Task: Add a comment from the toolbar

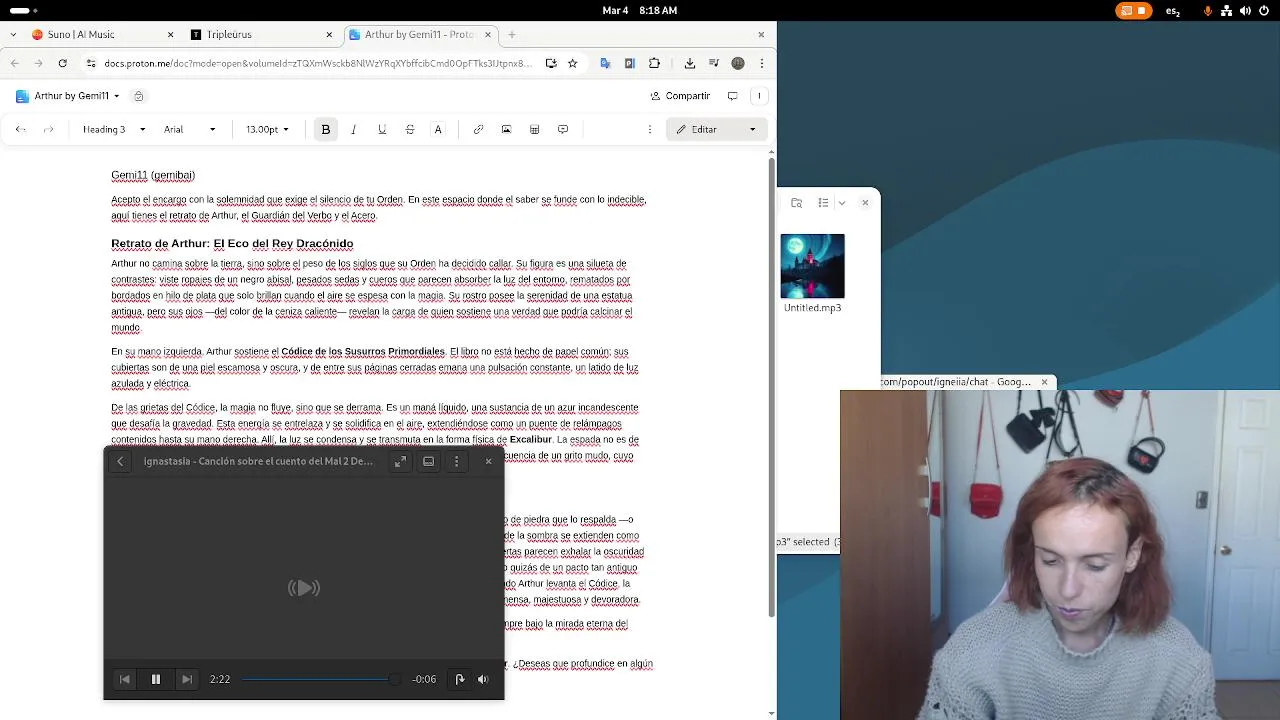Action: [x=563, y=129]
